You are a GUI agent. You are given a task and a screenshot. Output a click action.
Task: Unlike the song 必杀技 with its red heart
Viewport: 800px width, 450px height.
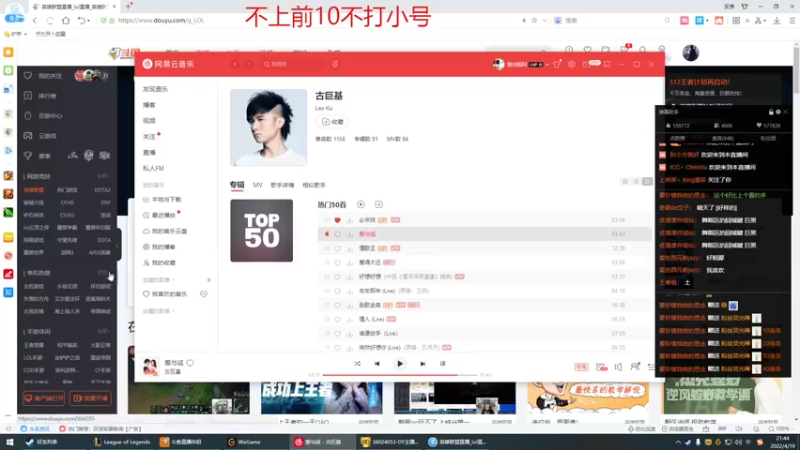click(x=337, y=220)
